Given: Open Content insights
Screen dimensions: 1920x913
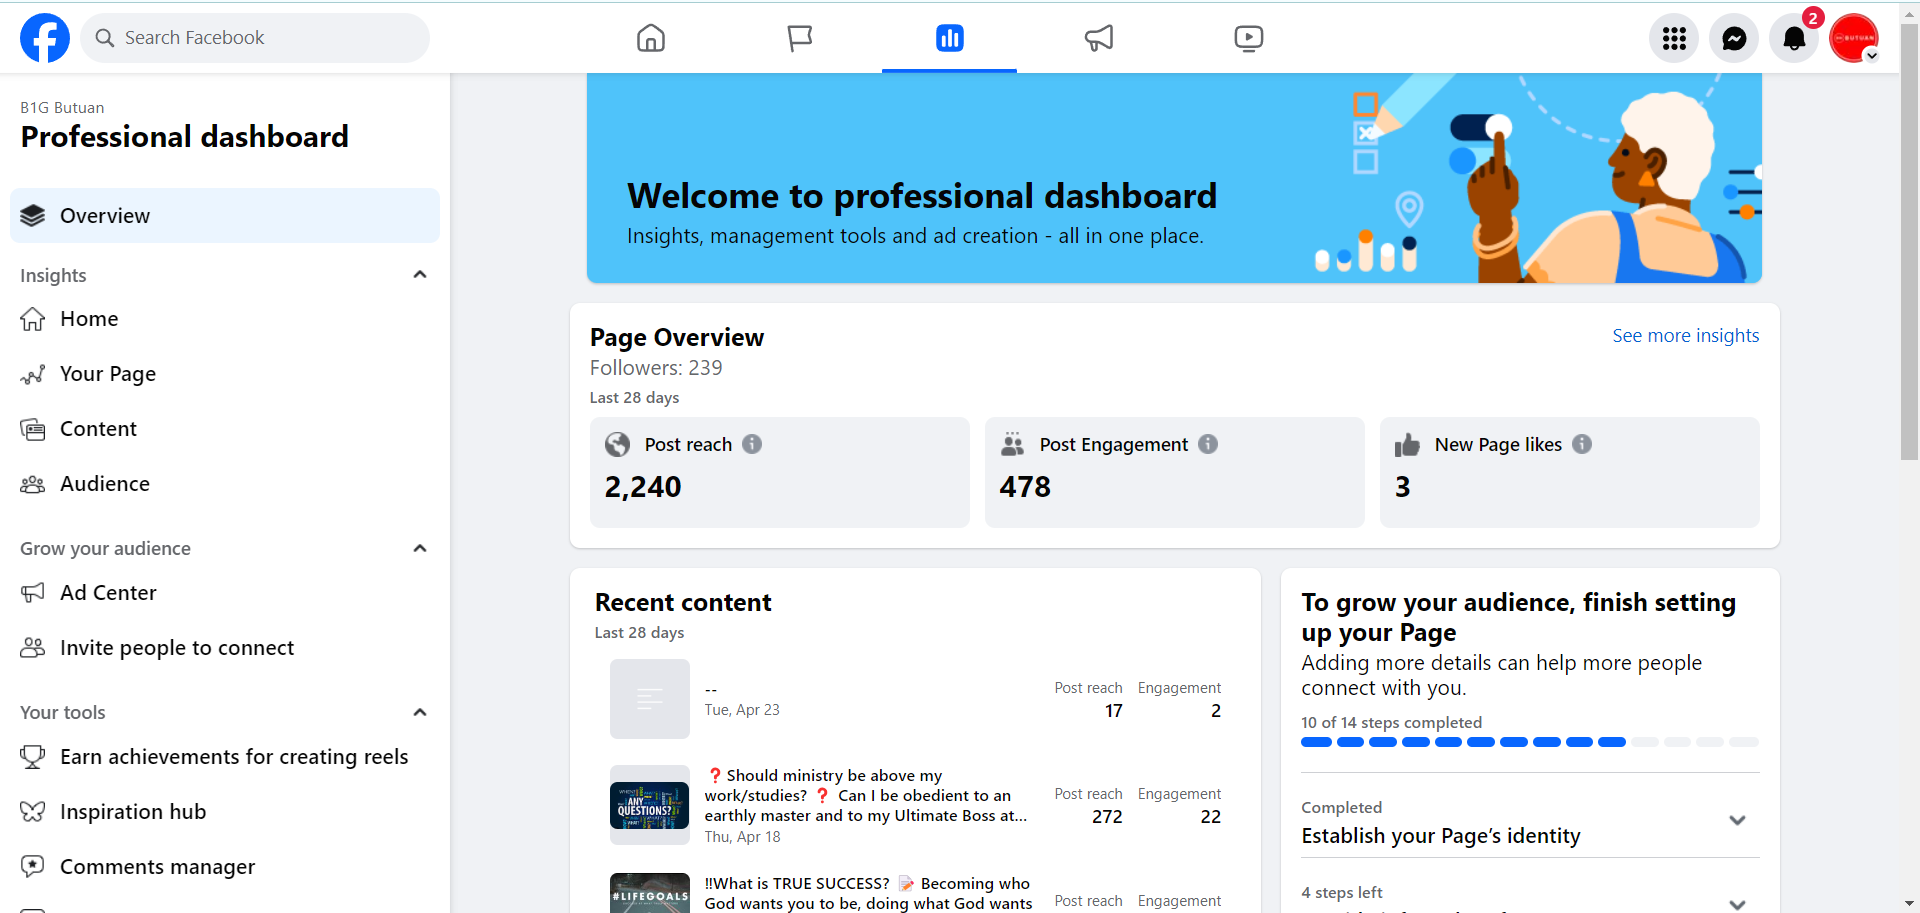Looking at the screenshot, I should pyautogui.click(x=225, y=429).
